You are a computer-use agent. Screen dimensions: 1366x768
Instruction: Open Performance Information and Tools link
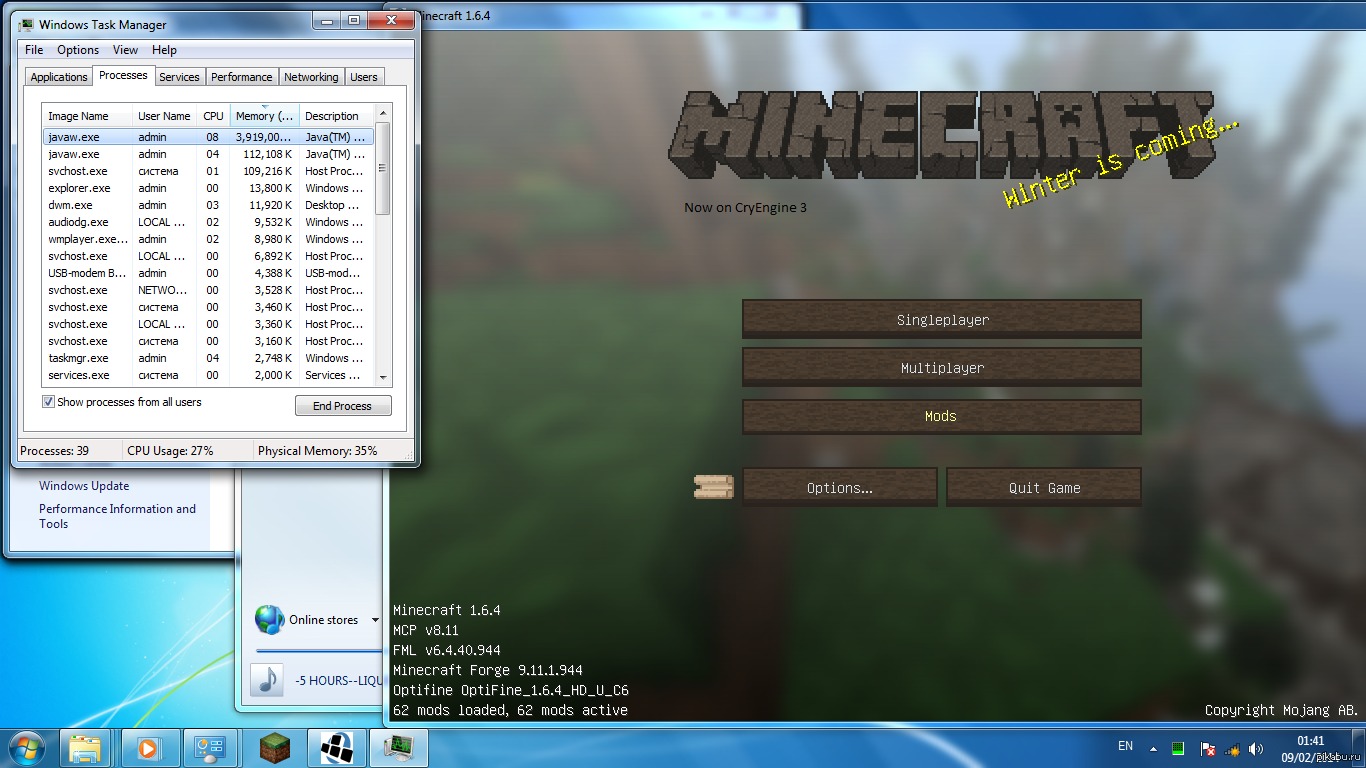pyautogui.click(x=117, y=516)
